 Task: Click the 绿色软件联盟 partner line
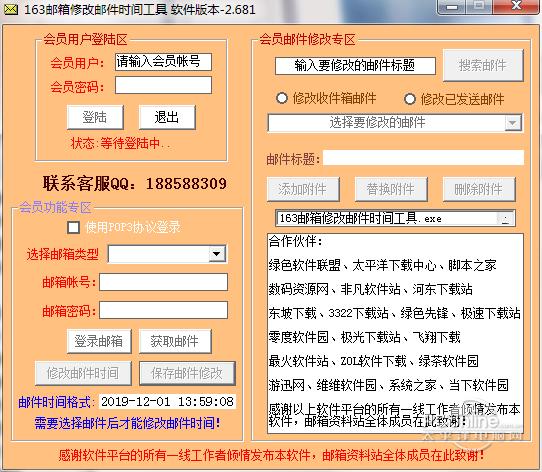(x=383, y=265)
